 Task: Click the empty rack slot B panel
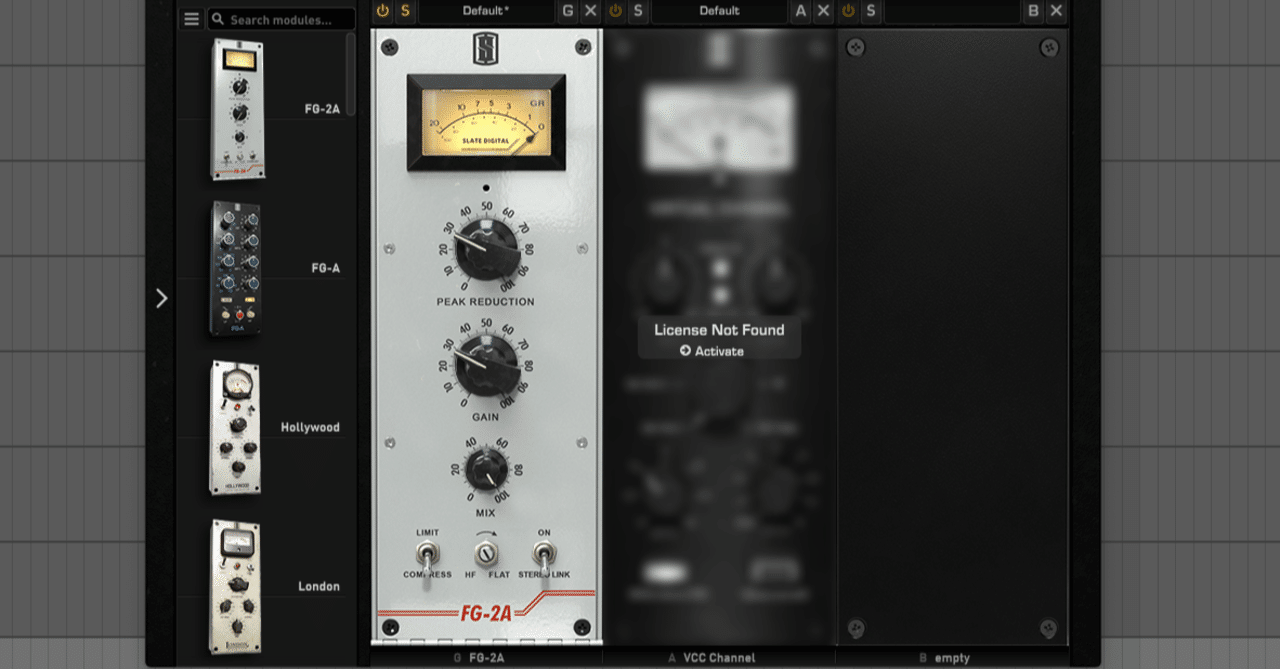point(952,337)
